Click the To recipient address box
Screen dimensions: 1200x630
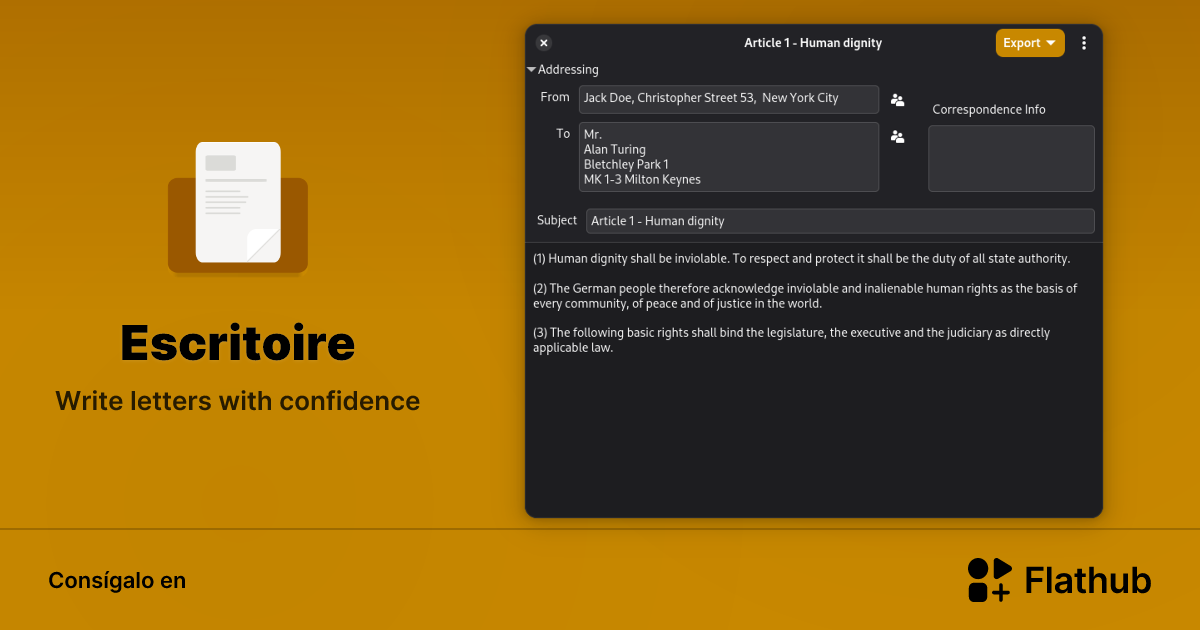click(x=728, y=156)
